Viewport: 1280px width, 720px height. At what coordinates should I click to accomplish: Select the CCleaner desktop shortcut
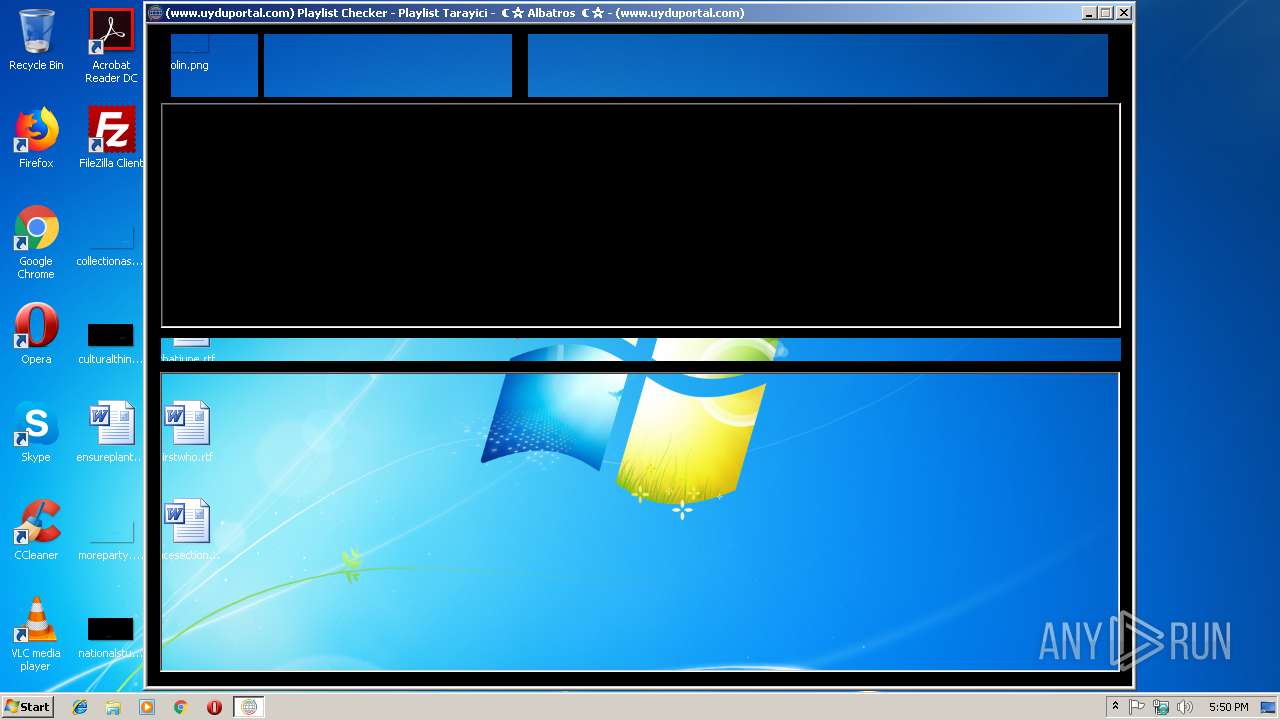[x=36, y=530]
